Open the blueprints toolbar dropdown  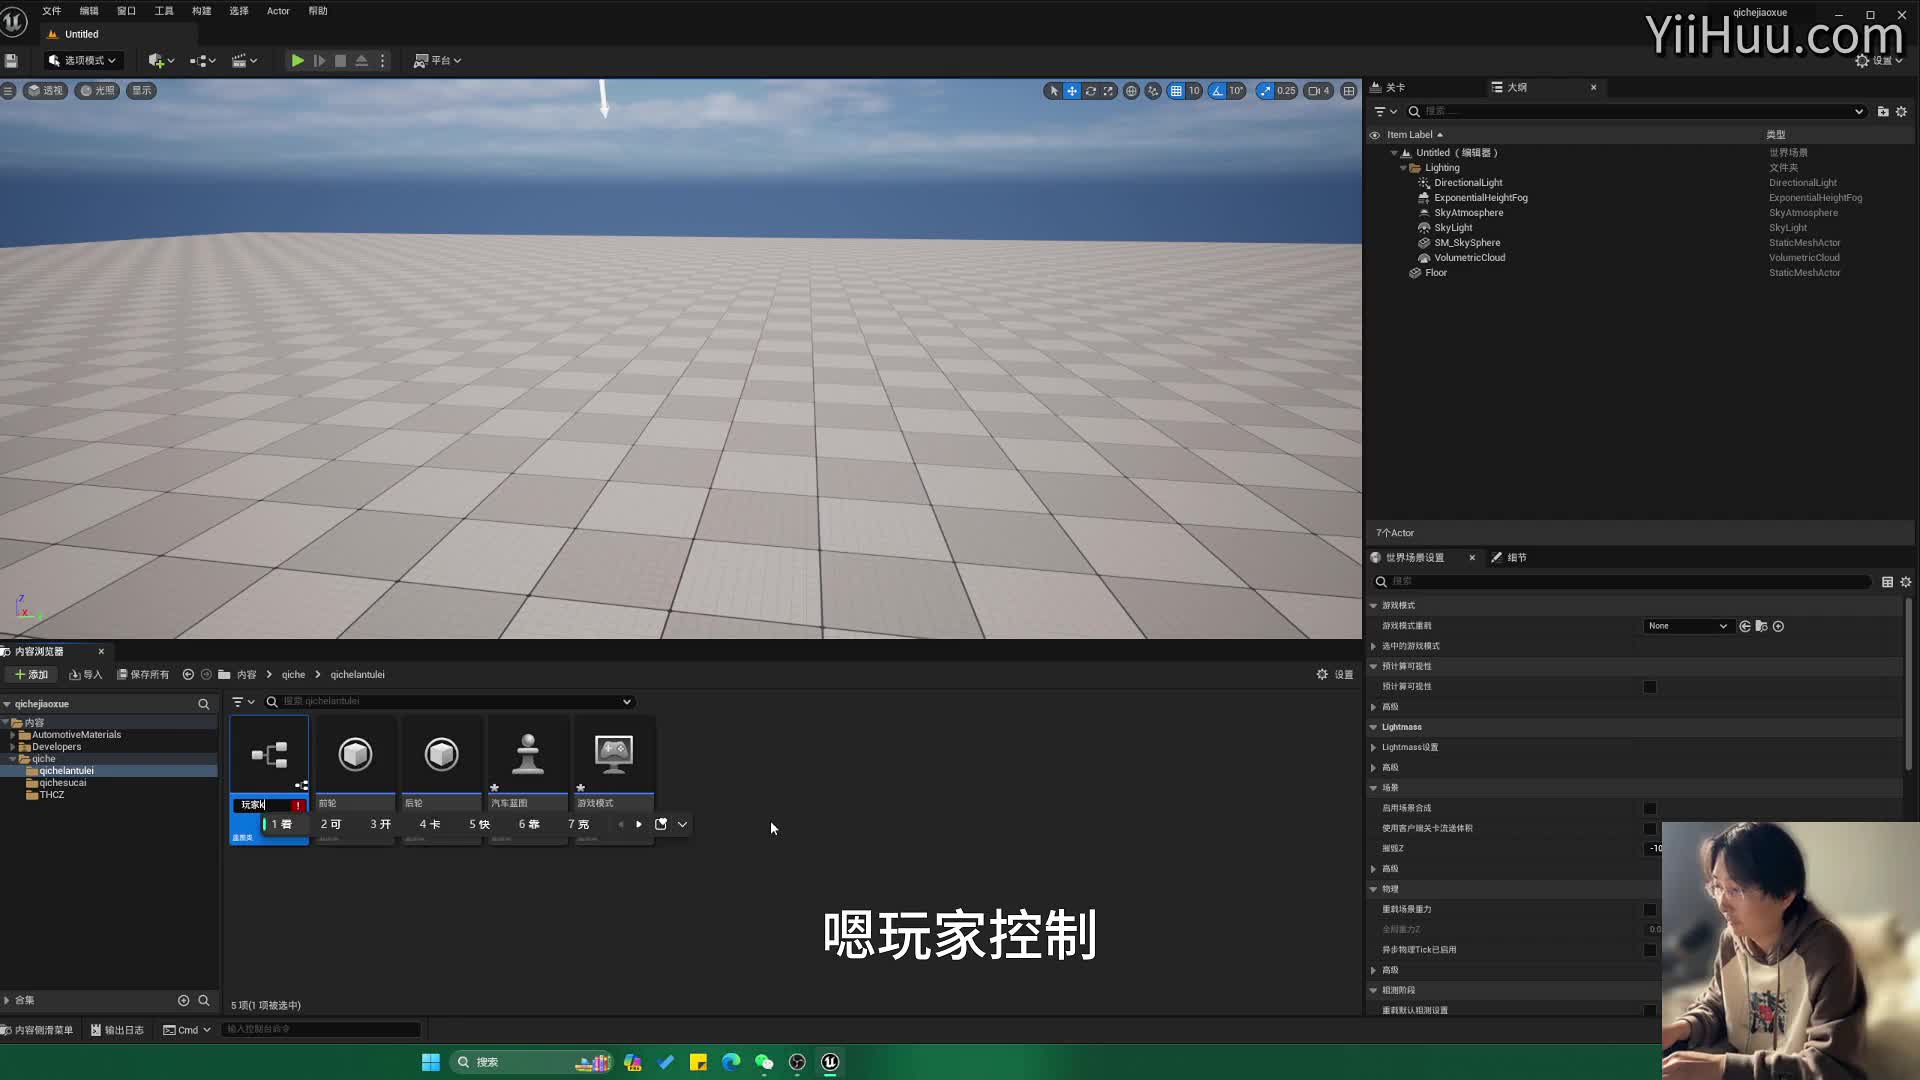(203, 61)
